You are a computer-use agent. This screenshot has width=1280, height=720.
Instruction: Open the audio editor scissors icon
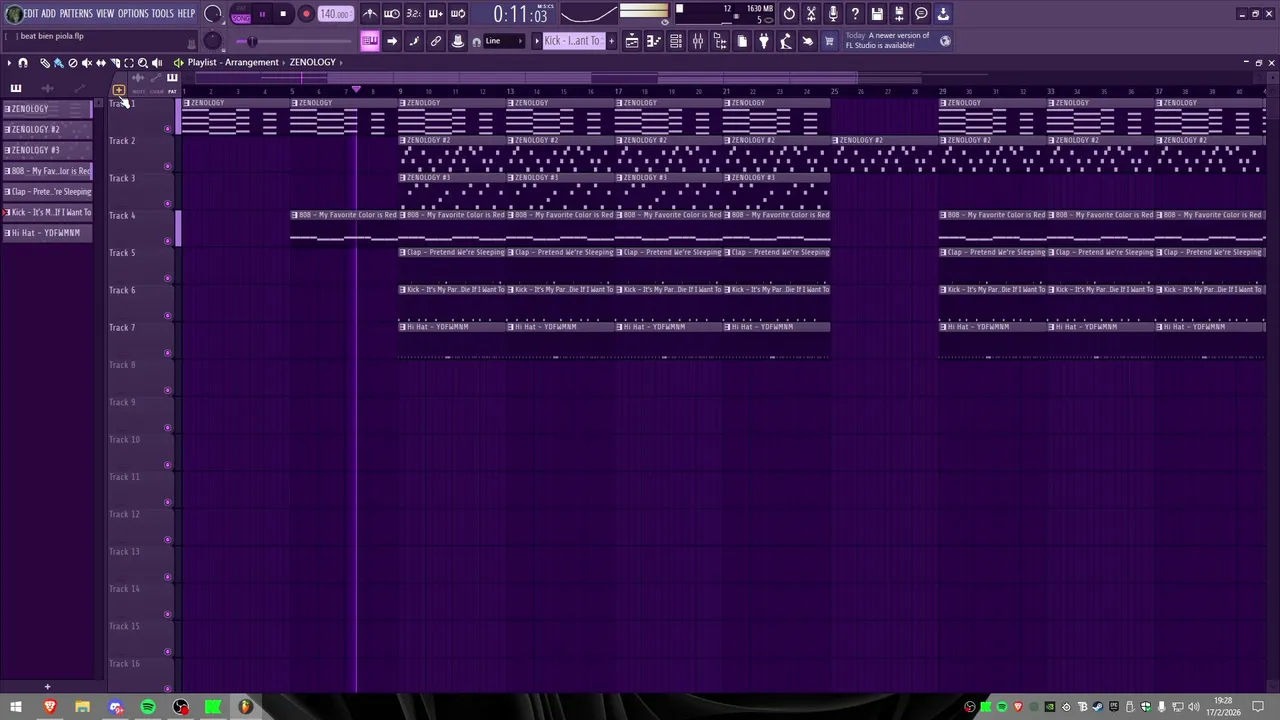click(x=811, y=14)
